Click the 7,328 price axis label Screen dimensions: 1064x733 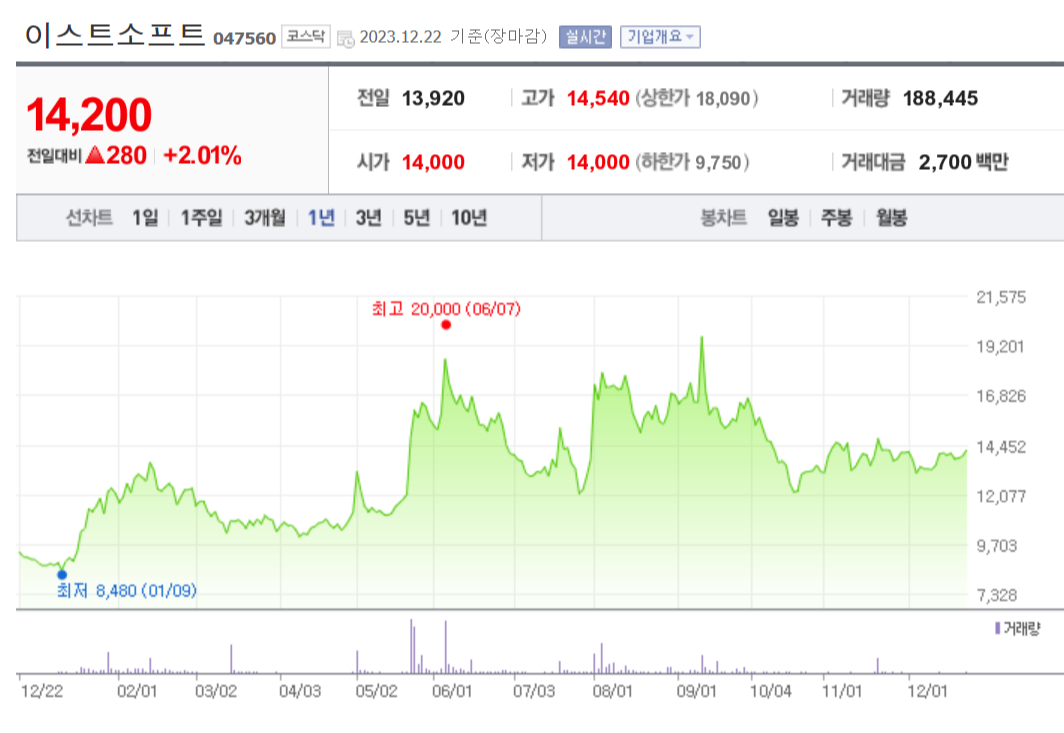point(997,595)
